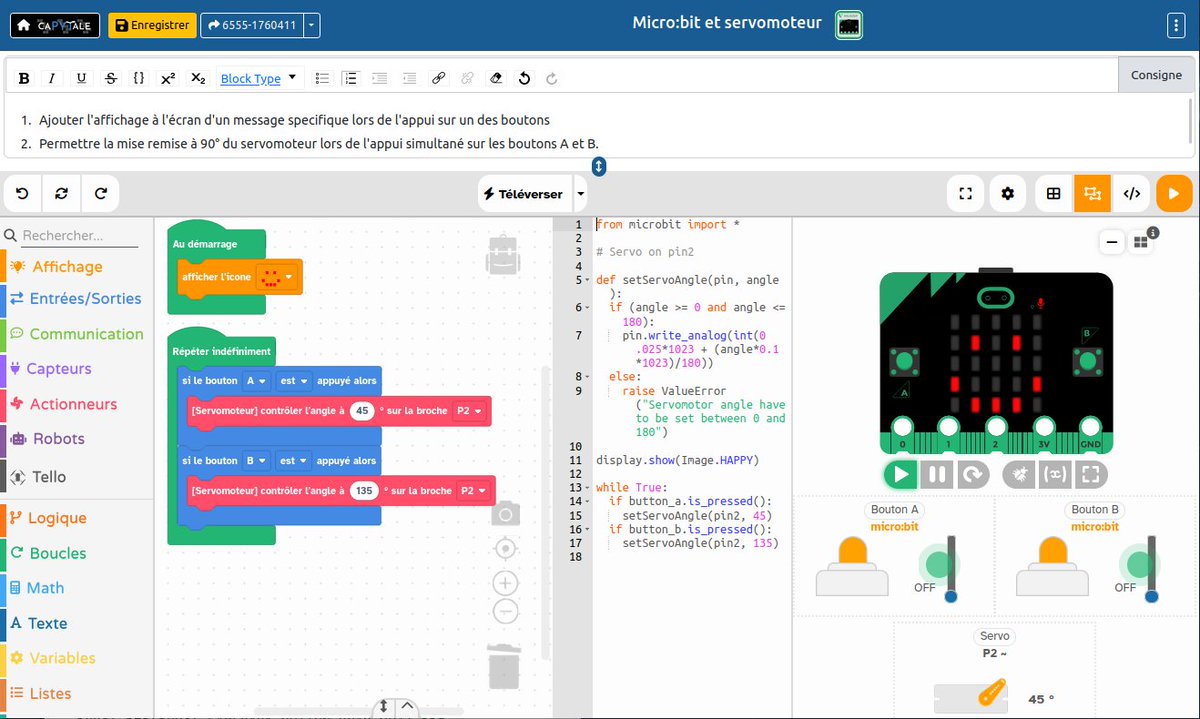Insert a hyperlink with link icon
The height and width of the screenshot is (719, 1200).
(x=438, y=78)
